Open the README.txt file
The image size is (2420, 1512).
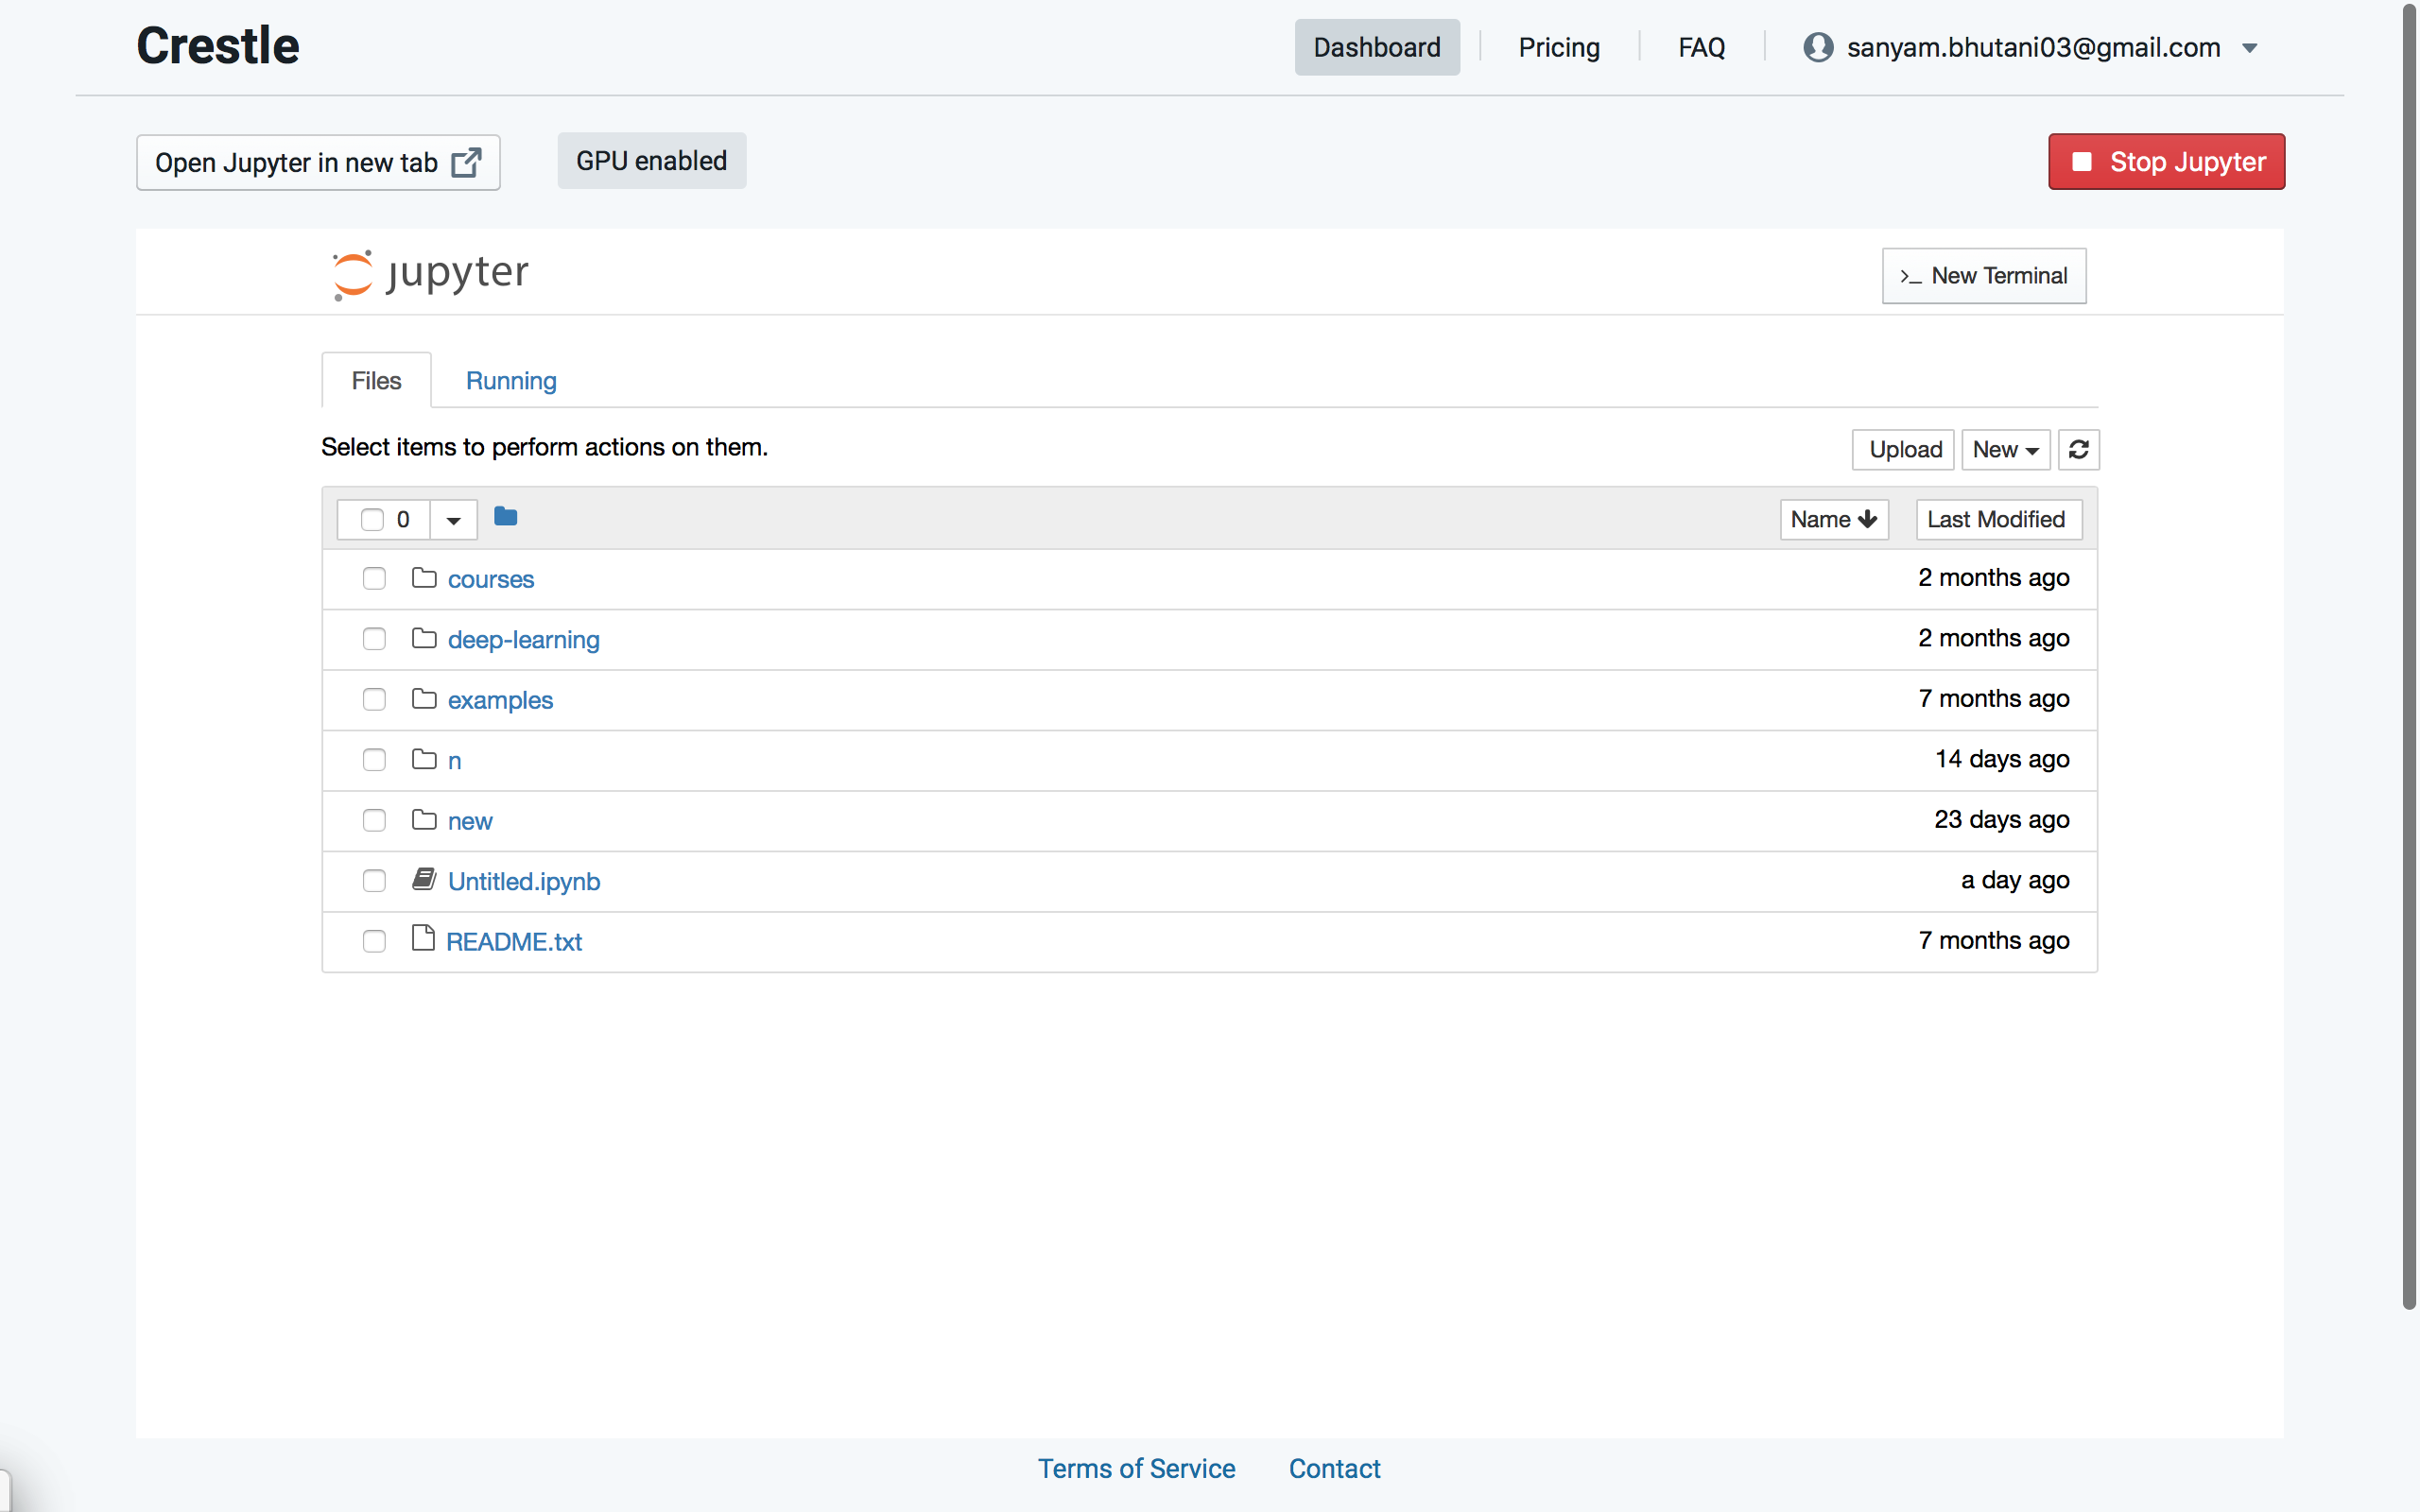point(514,942)
